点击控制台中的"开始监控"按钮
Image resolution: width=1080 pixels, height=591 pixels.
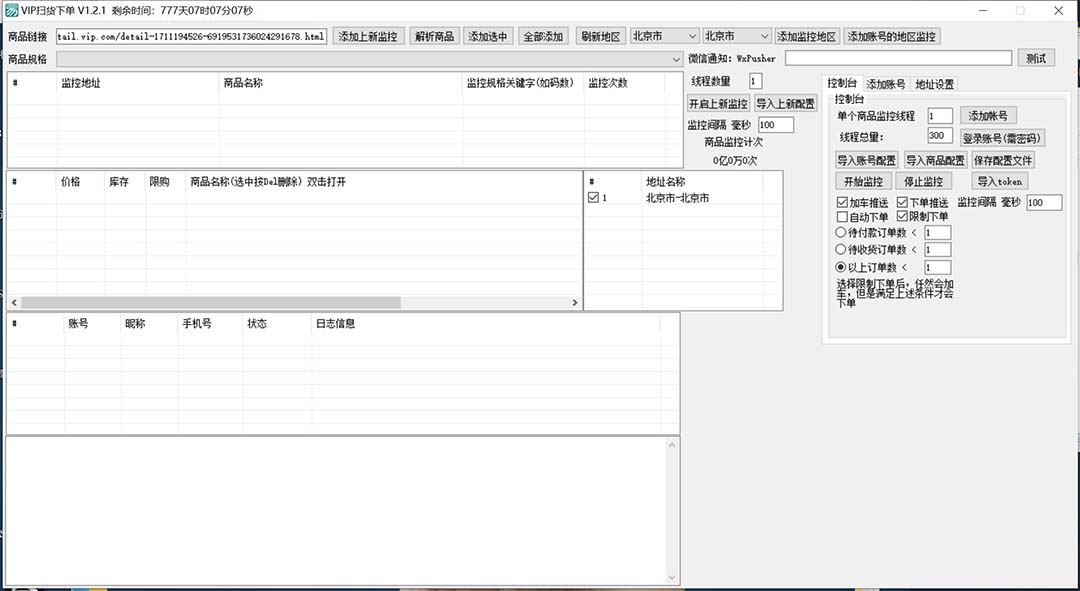pyautogui.click(x=863, y=180)
